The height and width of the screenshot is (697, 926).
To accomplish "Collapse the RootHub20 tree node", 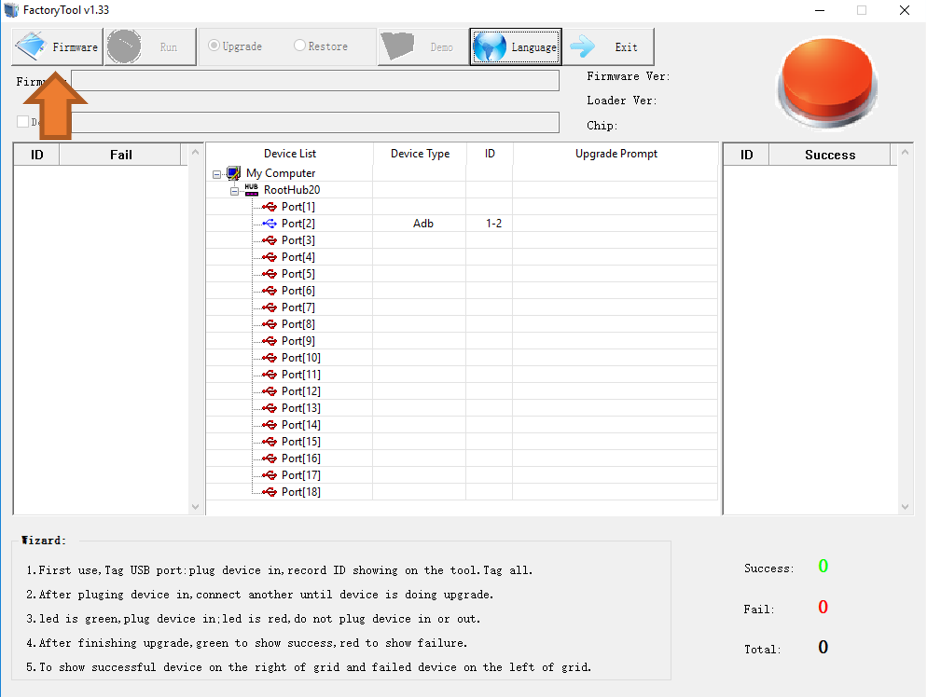I will [x=234, y=191].
